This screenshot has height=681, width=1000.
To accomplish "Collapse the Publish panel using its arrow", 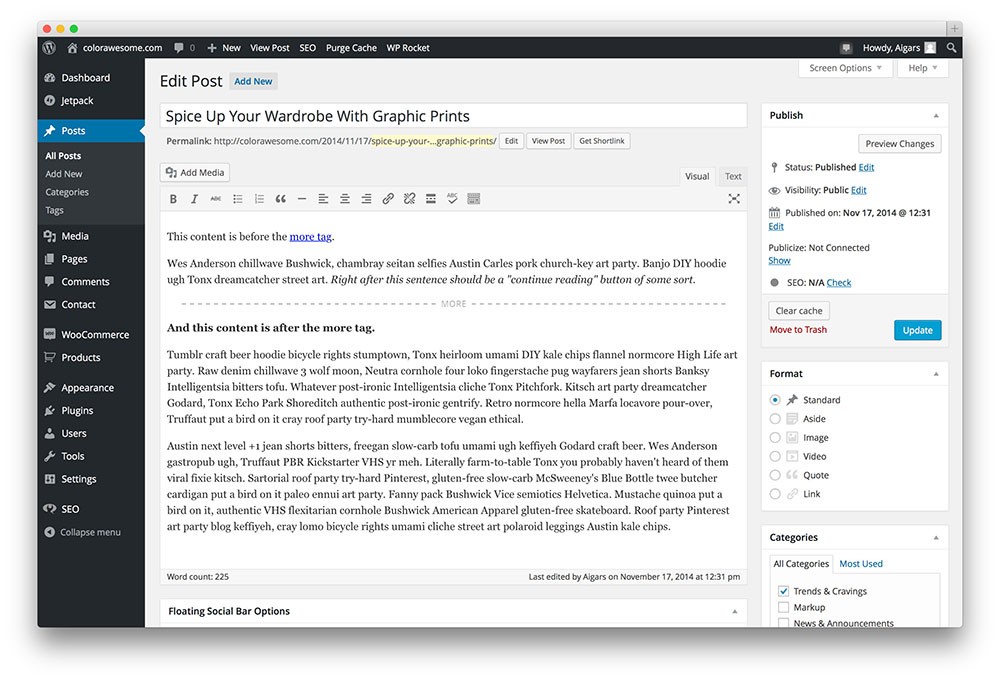I will [936, 116].
